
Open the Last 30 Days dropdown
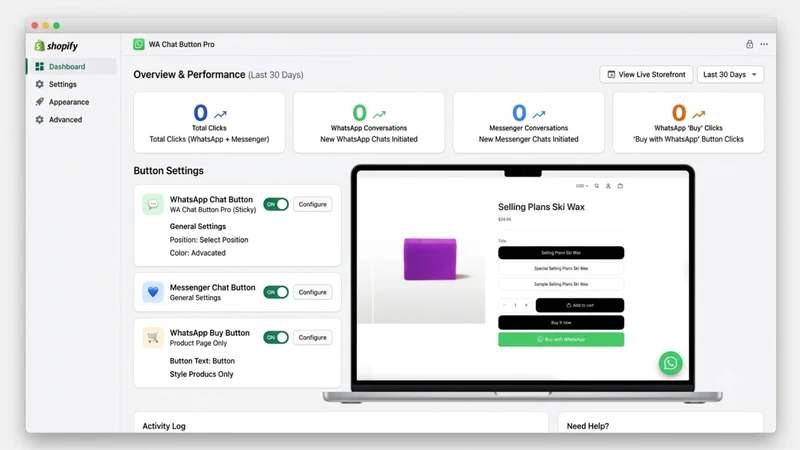coord(730,74)
